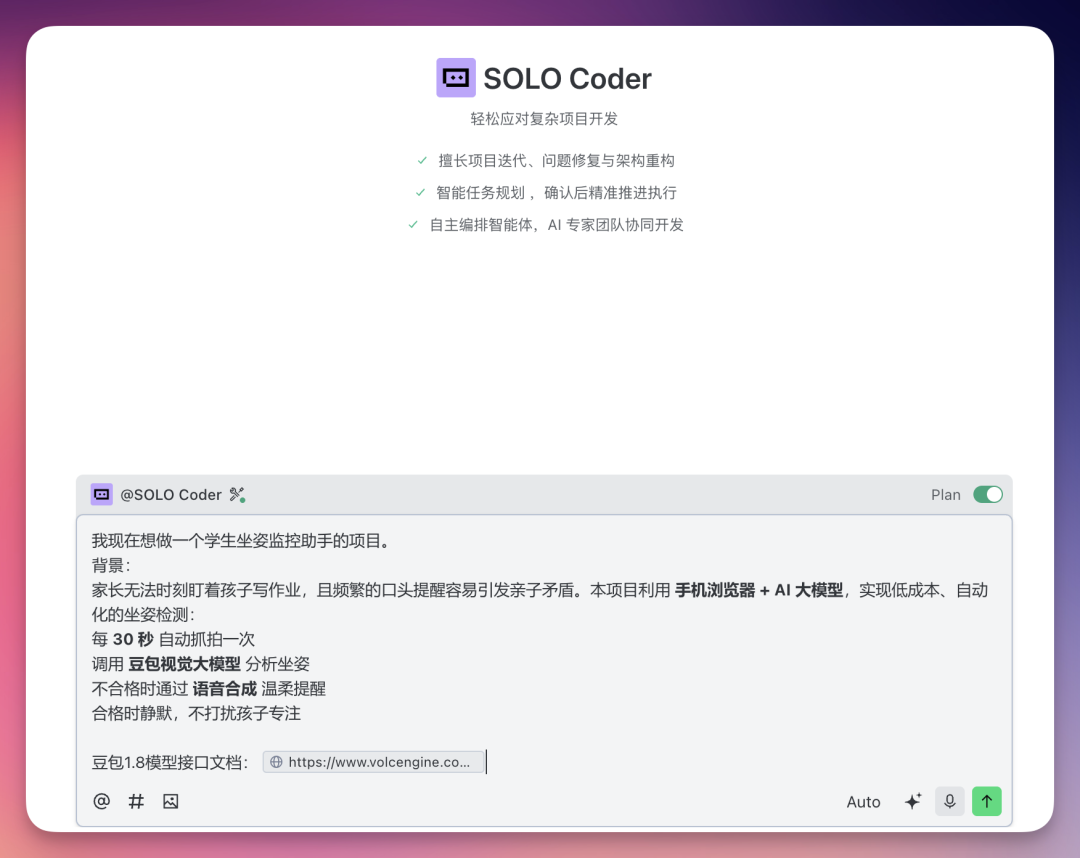Click the SOLO Coder heading text
Screen dimensions: 1080x858
pyautogui.click(x=567, y=78)
